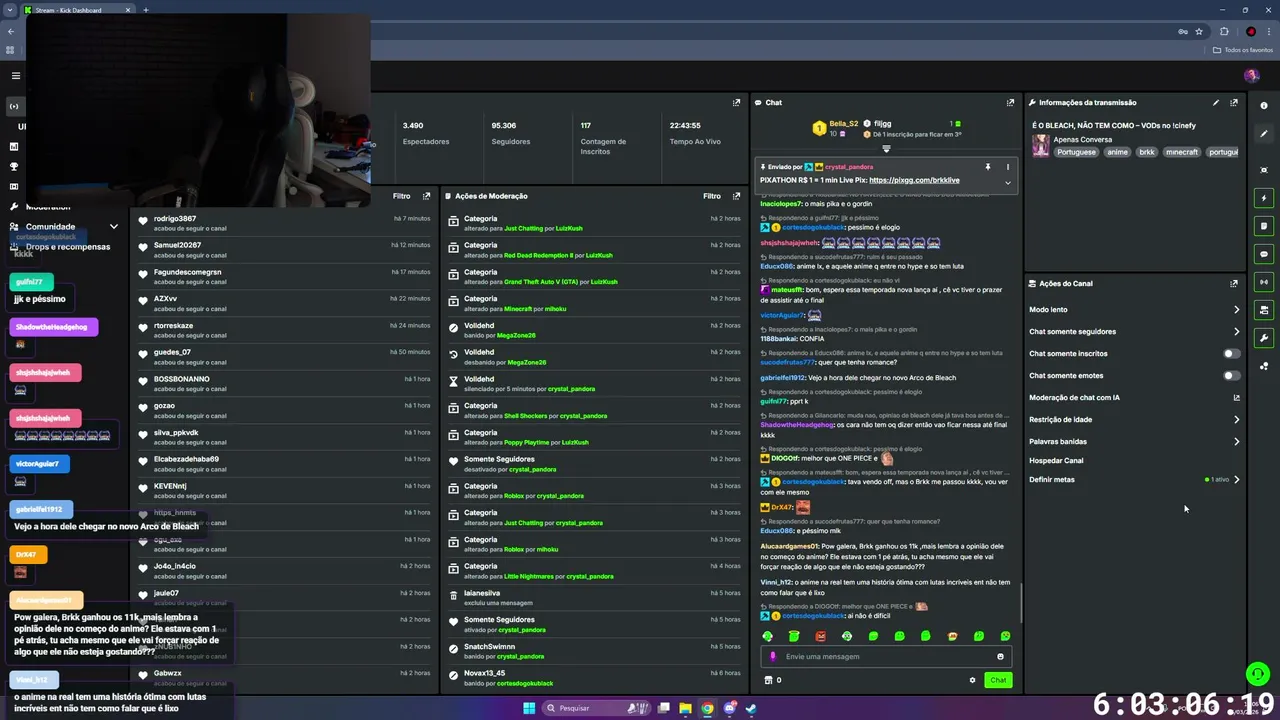Open Todos os favoritos bookmarks folder

pos(1243,50)
